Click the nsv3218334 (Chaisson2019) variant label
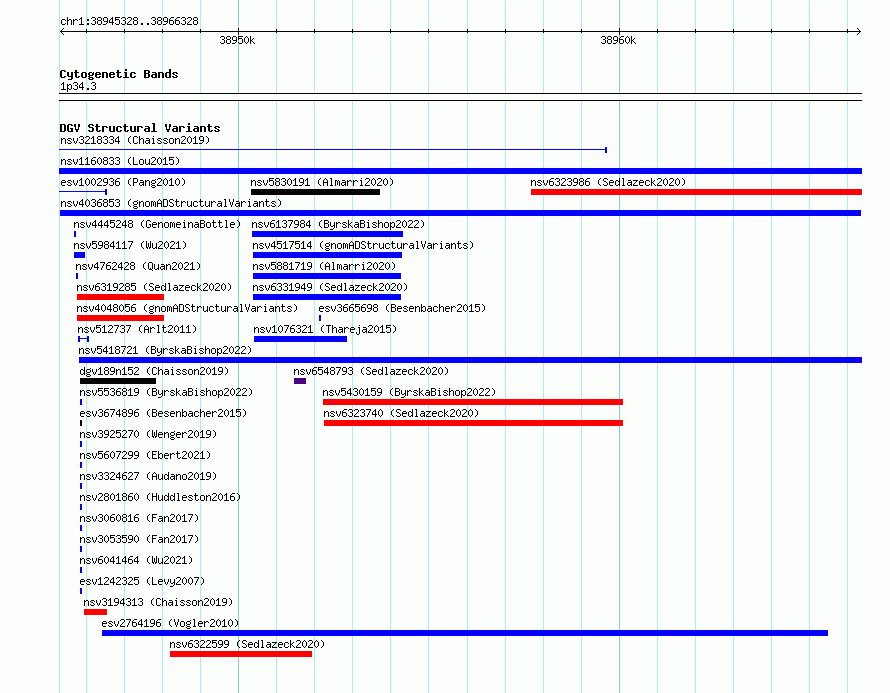 (x=135, y=140)
